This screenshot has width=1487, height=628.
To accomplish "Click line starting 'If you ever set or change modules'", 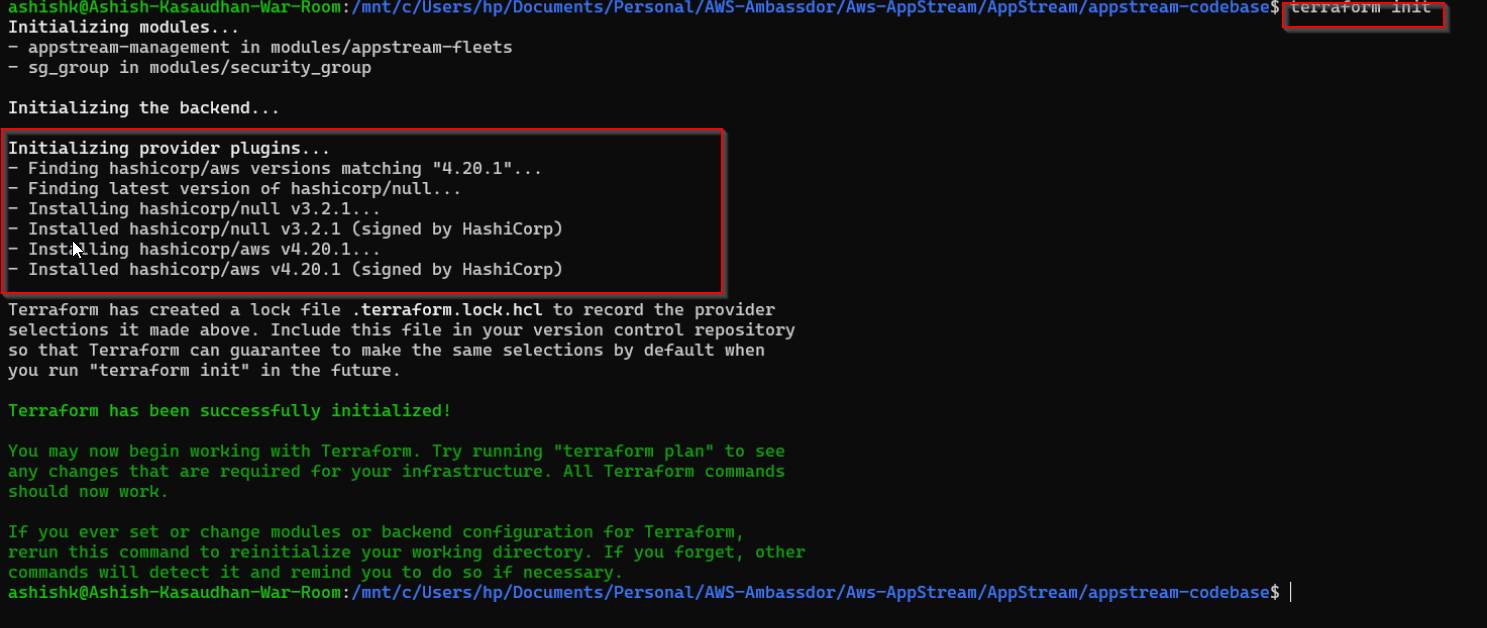I will (376, 531).
